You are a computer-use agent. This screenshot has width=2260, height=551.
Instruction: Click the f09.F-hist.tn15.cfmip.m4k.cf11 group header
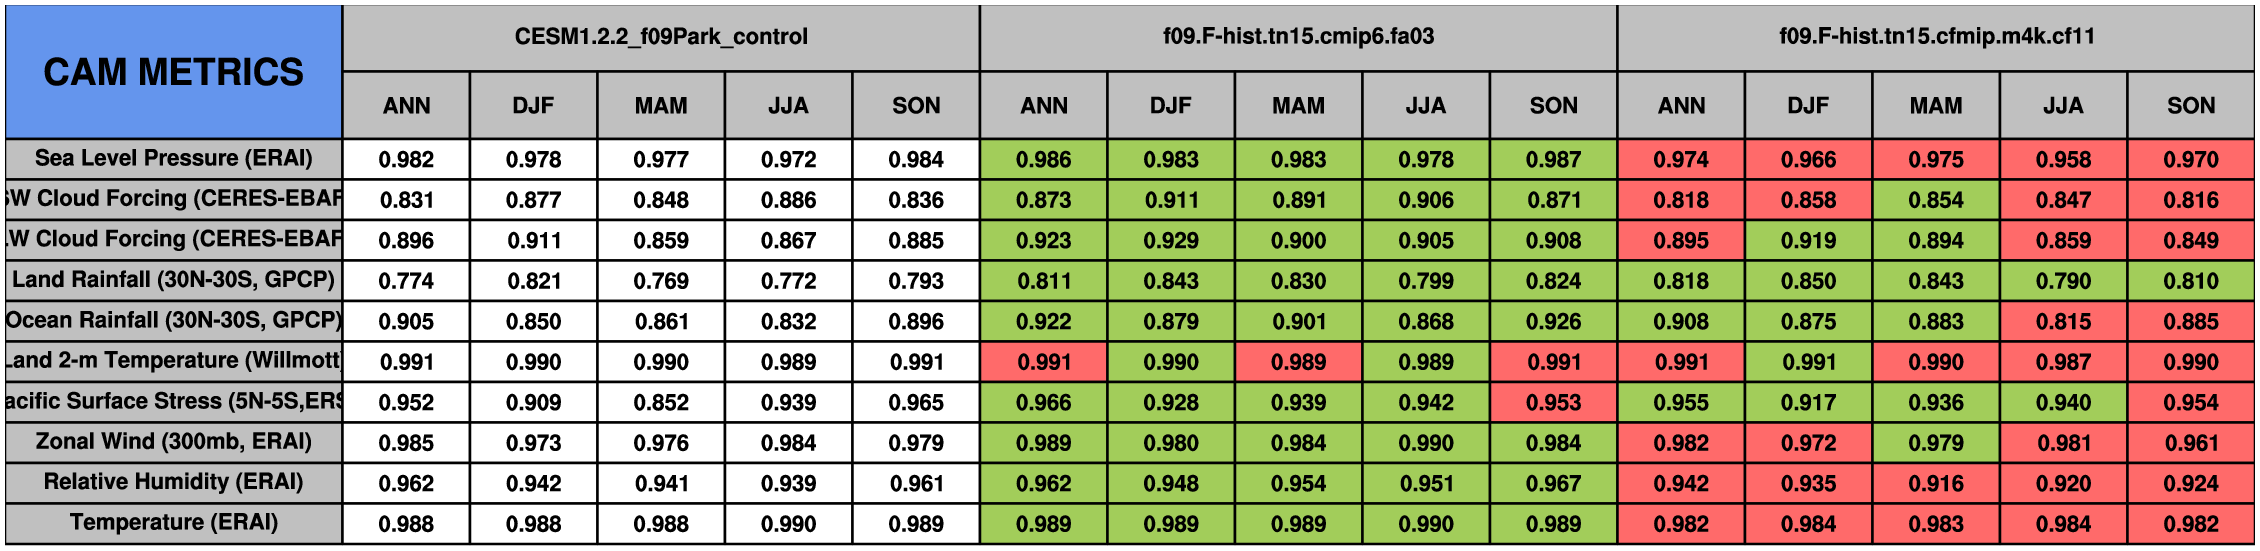(1936, 37)
